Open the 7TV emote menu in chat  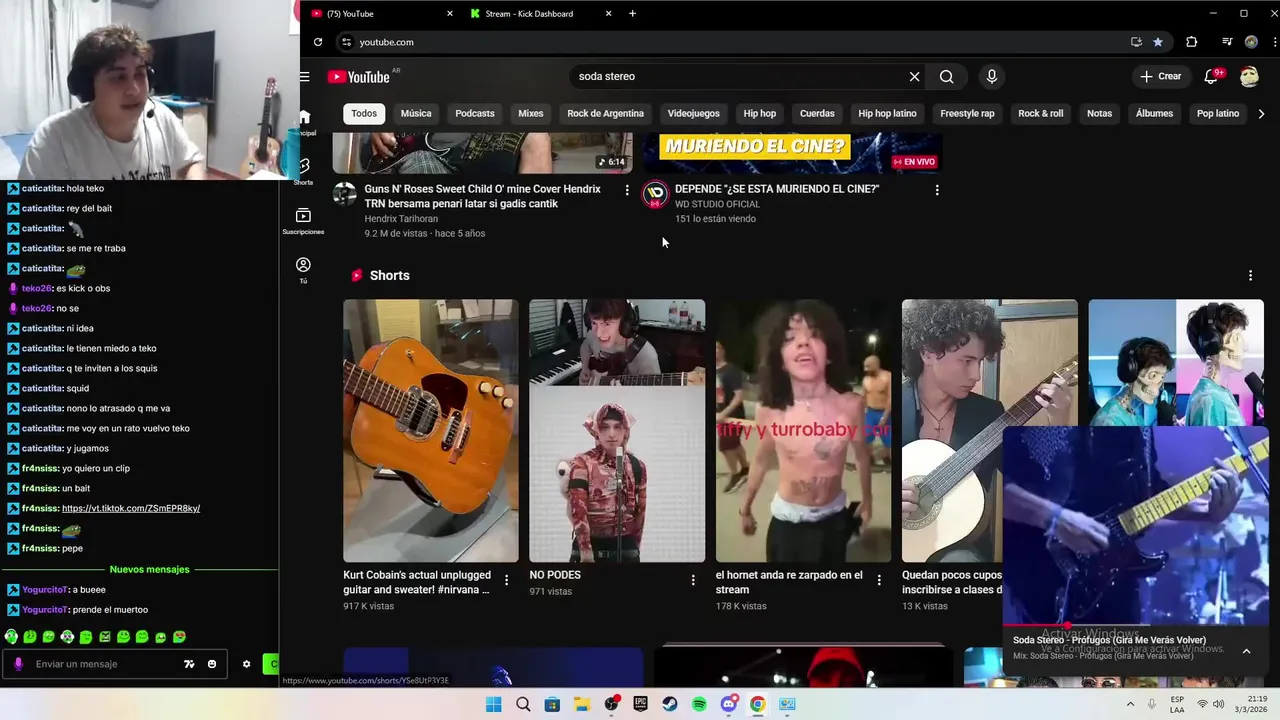(189, 664)
